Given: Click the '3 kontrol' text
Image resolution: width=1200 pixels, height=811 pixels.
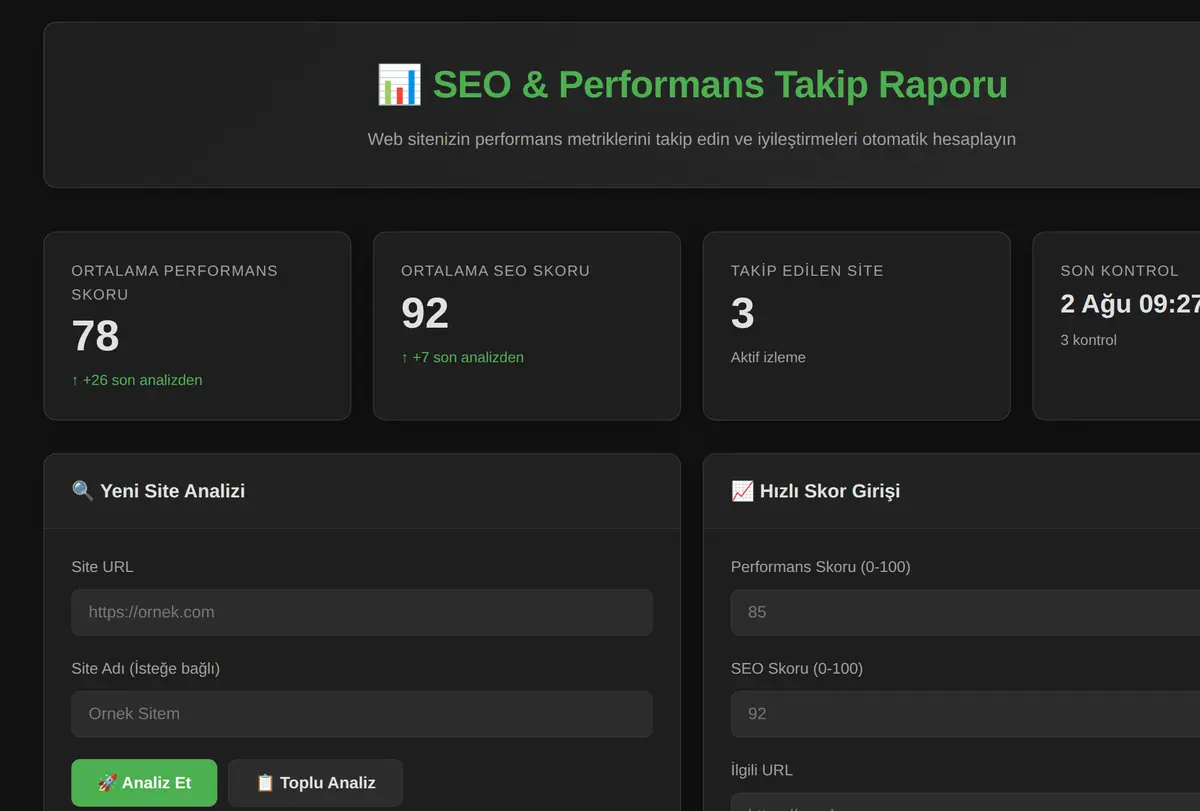Looking at the screenshot, I should (1088, 340).
